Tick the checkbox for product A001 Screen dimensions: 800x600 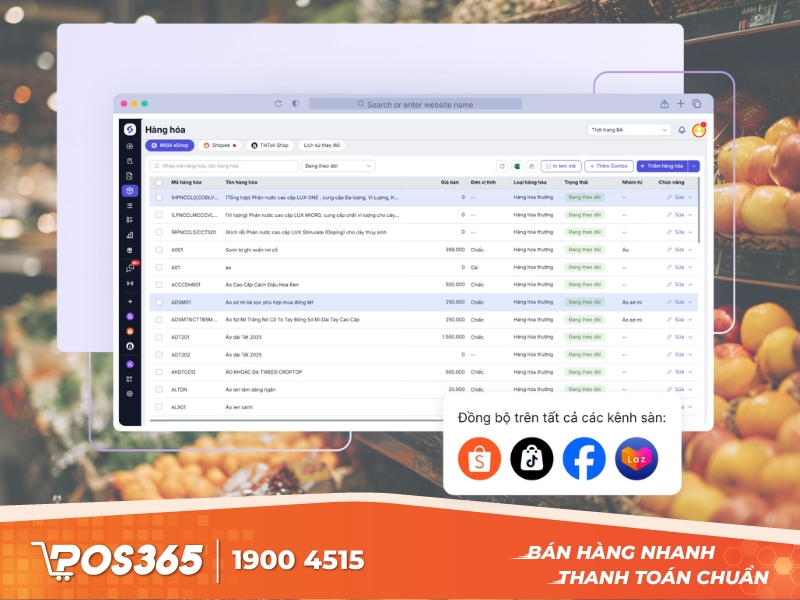(158, 251)
